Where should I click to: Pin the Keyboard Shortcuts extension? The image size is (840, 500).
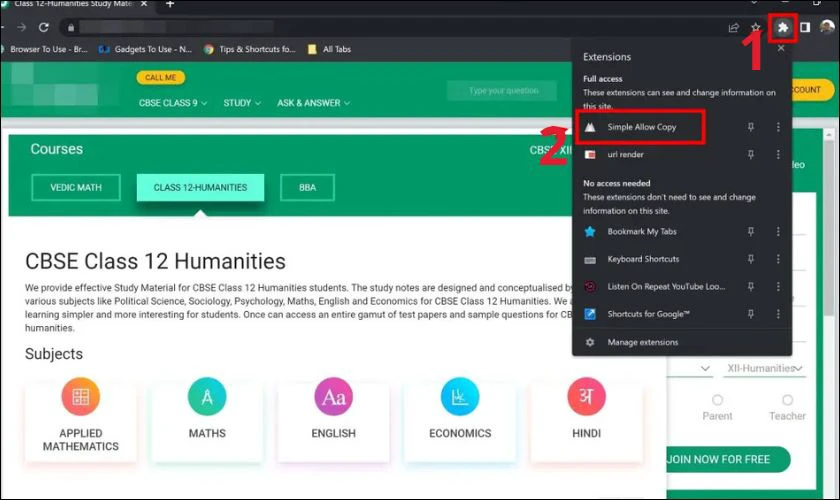[751, 259]
